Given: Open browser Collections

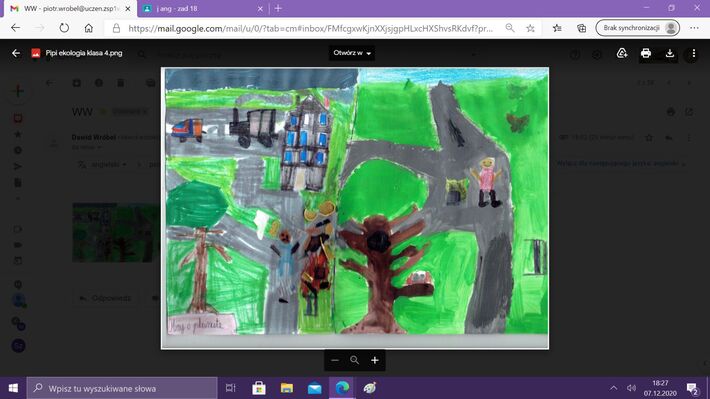Looking at the screenshot, I should point(581,28).
